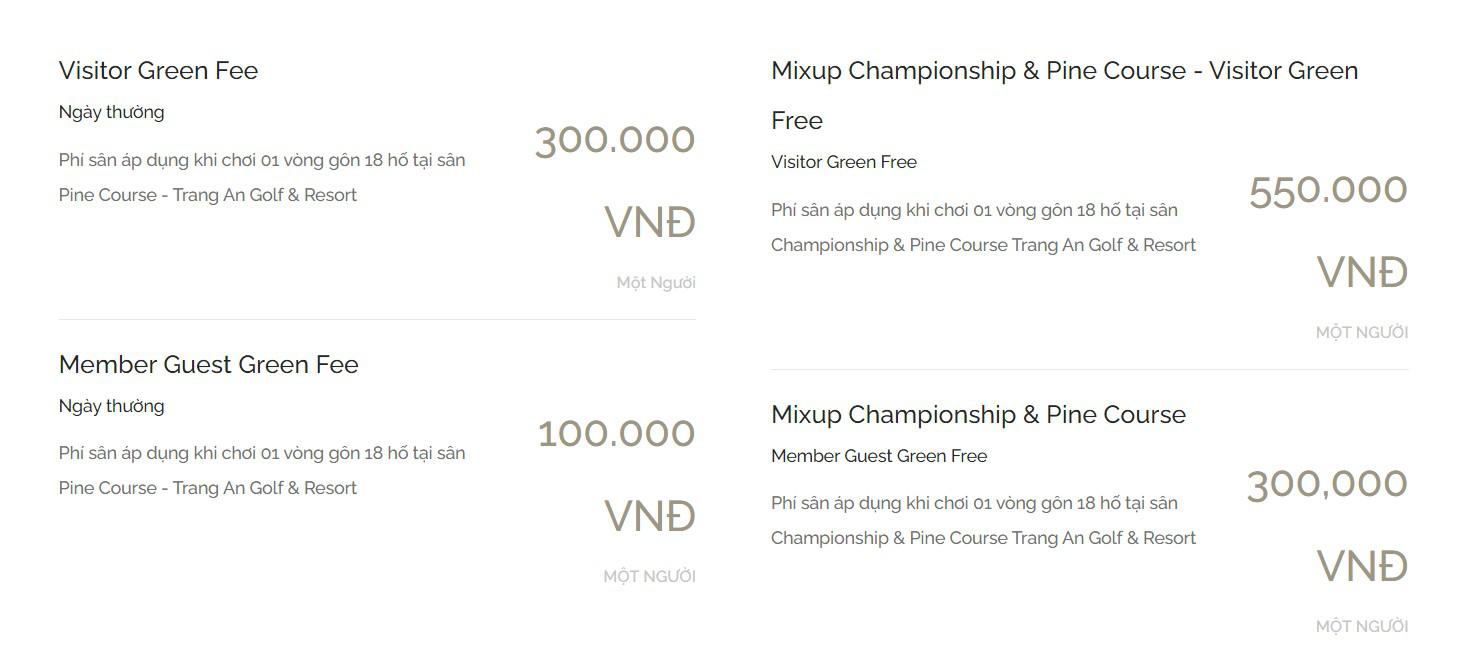Screen dimensions: 1472x663
Task: Click the VNĐ currency below the 300.000 price
Action: [649, 222]
